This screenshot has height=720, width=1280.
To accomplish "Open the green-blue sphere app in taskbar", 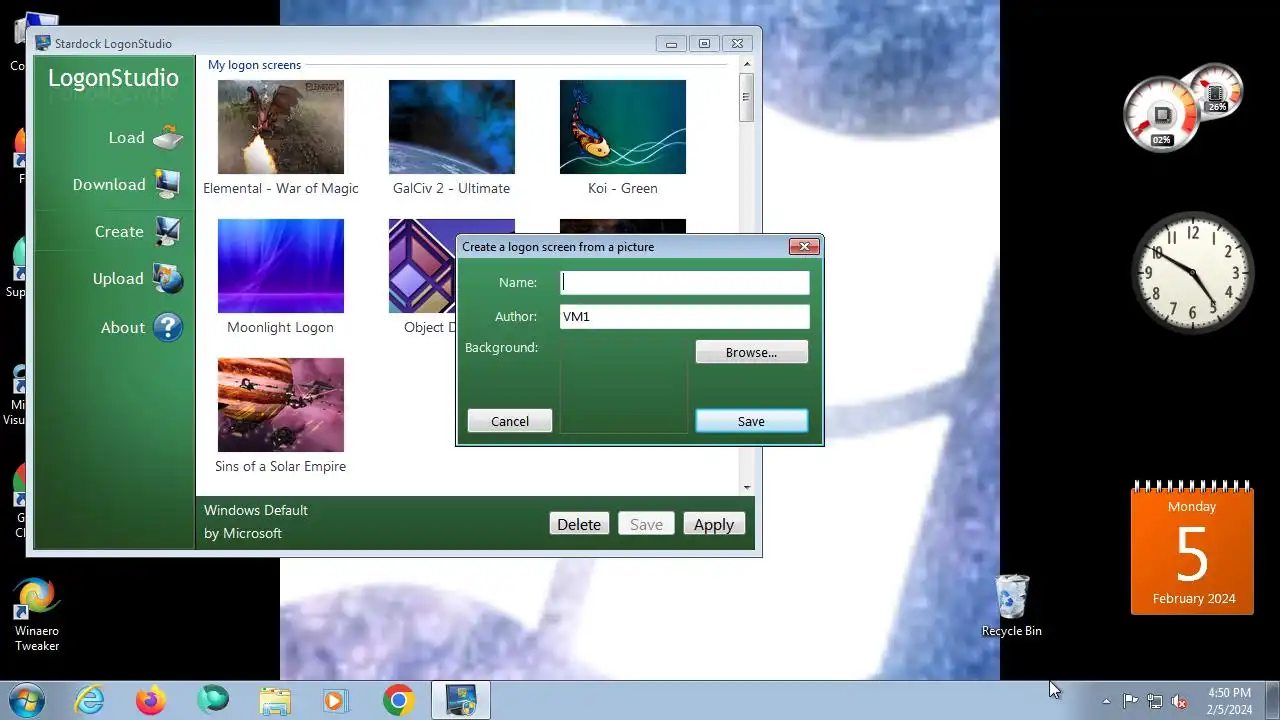I will point(213,700).
